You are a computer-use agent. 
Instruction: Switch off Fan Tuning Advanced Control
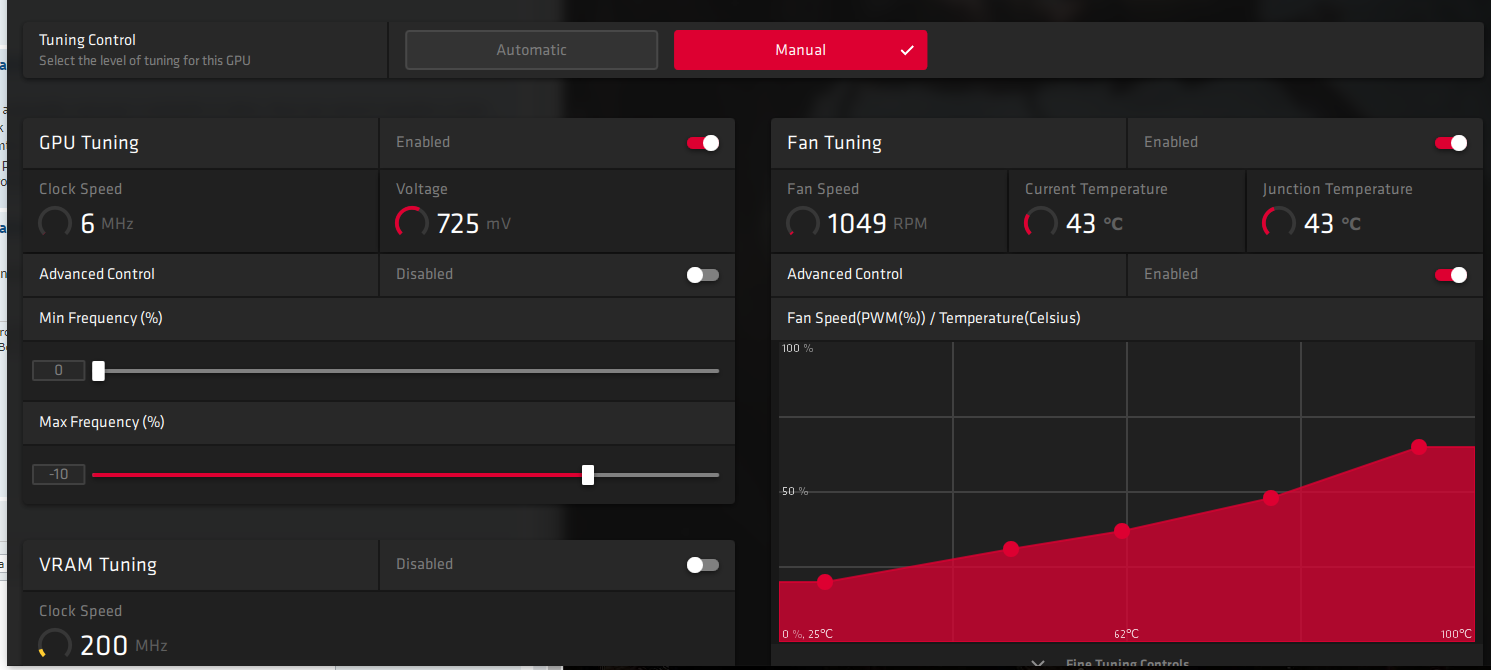[x=1451, y=275]
